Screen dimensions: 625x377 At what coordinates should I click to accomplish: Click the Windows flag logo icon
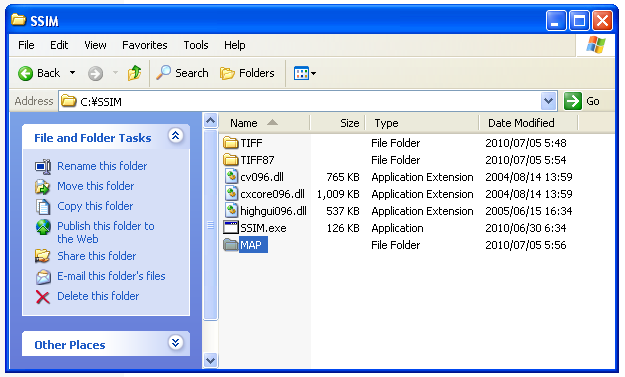click(x=596, y=45)
